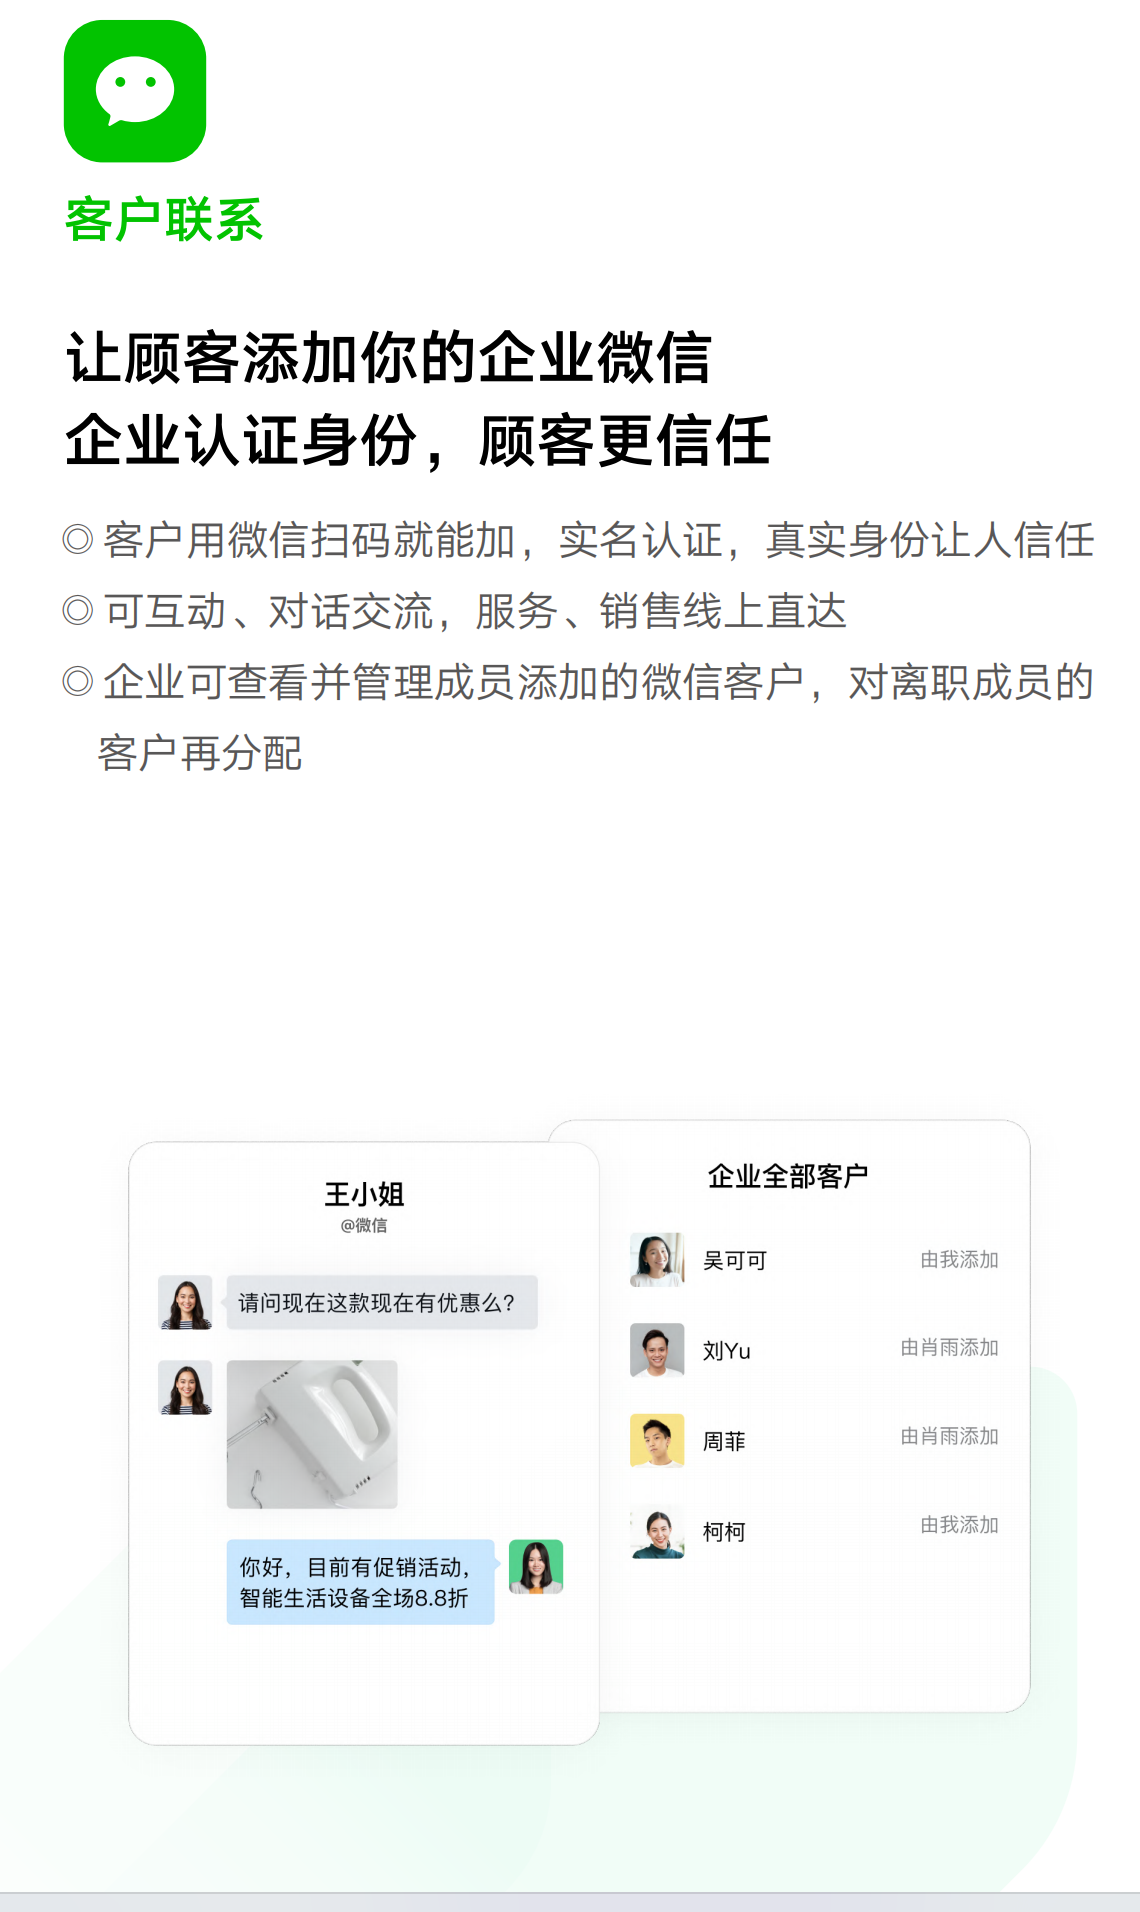This screenshot has height=1912, width=1140.
Task: Open 吴可可's avatar in customer list
Action: click(657, 1260)
